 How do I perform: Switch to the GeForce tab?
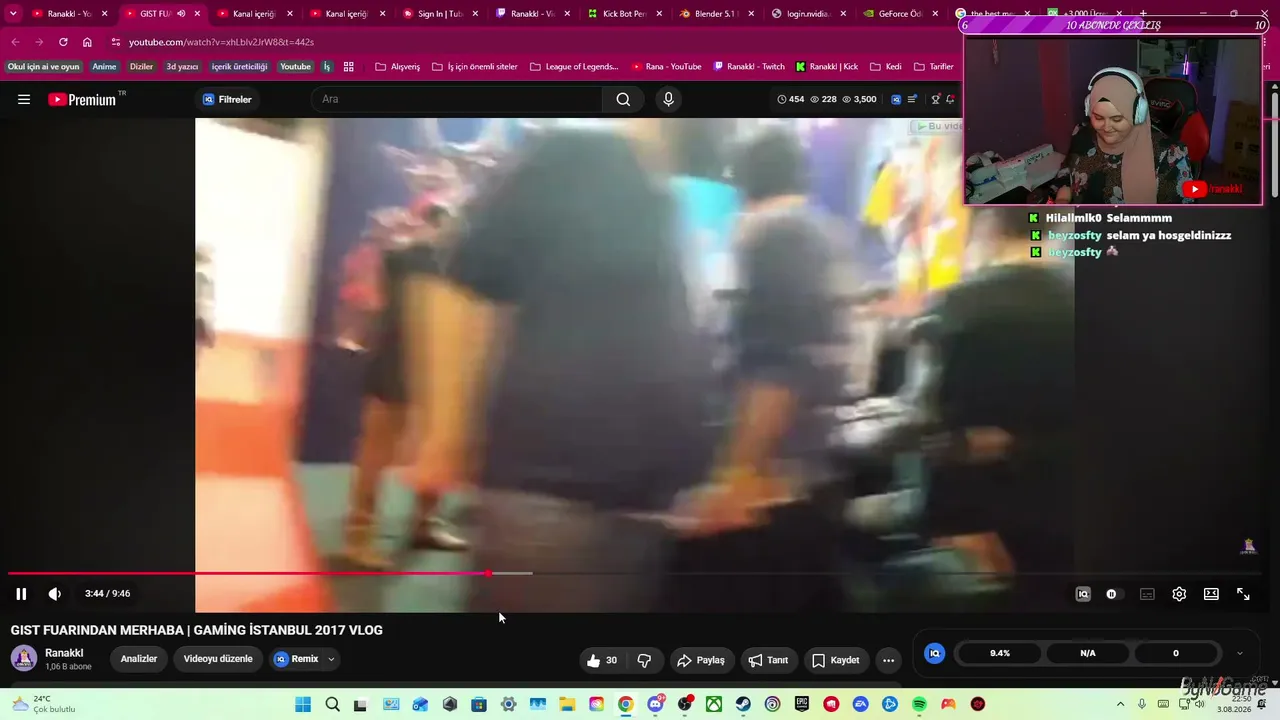pos(900,14)
